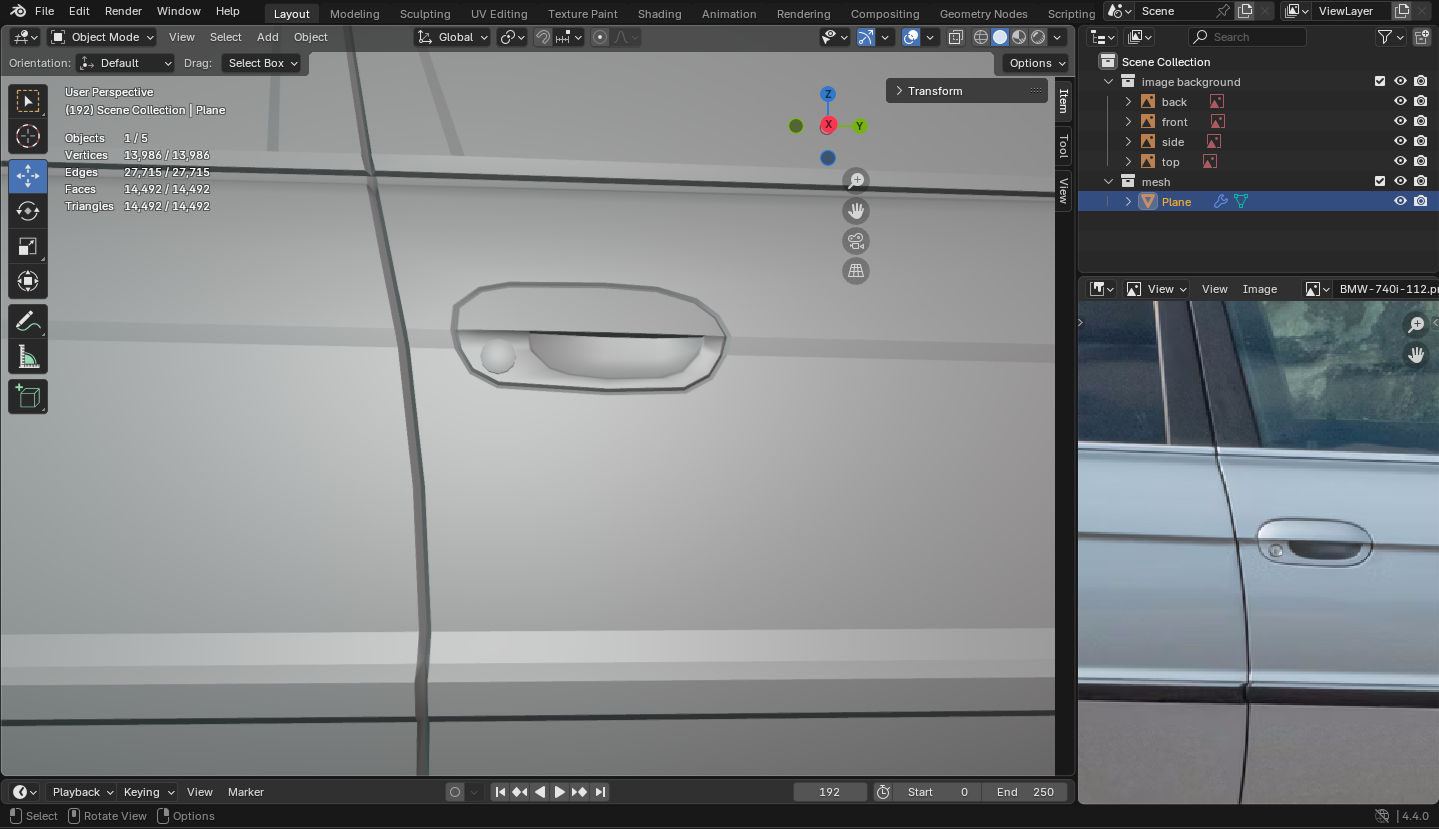Image resolution: width=1439 pixels, height=829 pixels.
Task: Open the Default orientation dropdown
Action: coord(125,63)
